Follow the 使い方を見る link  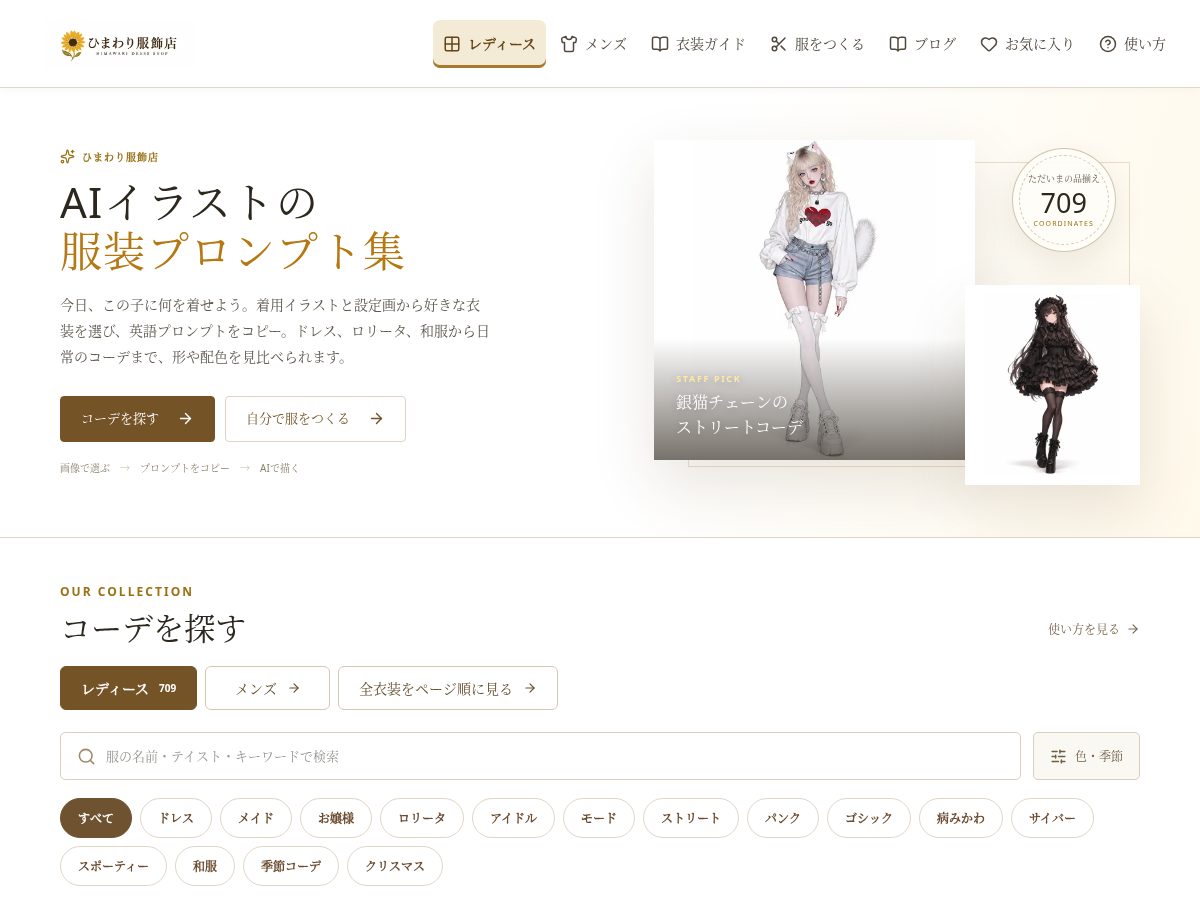pos(1094,629)
